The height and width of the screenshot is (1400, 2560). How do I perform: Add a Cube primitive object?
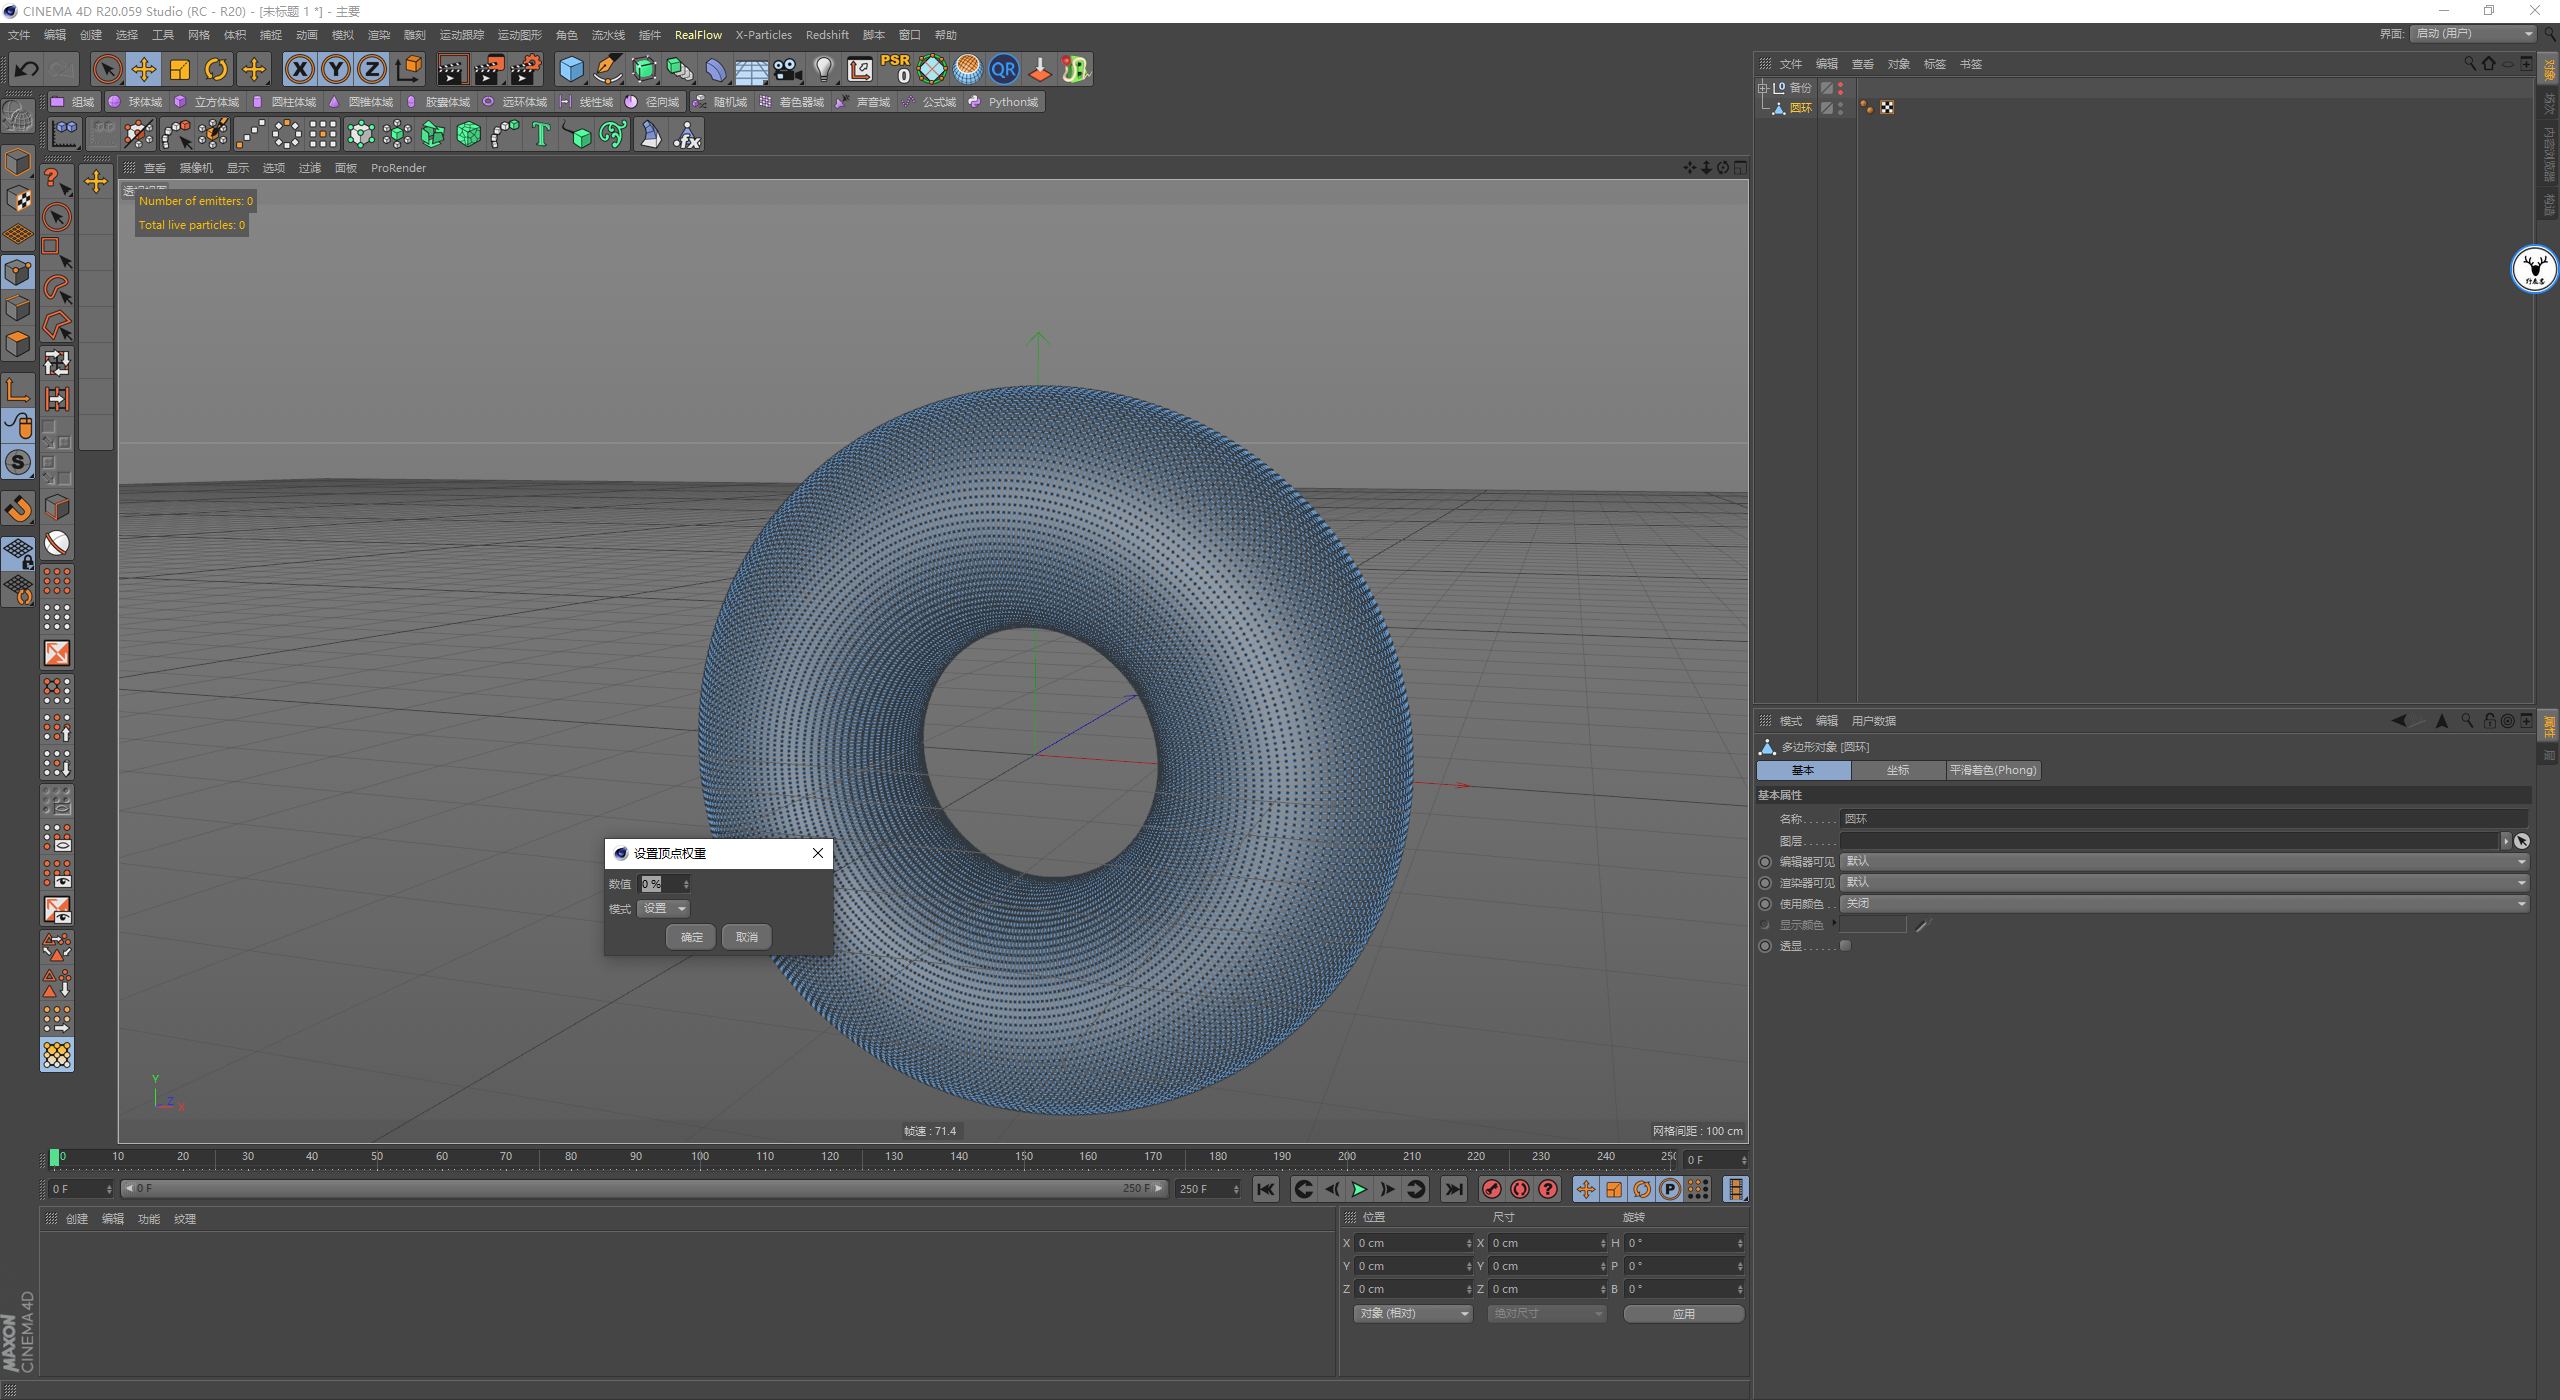click(571, 69)
